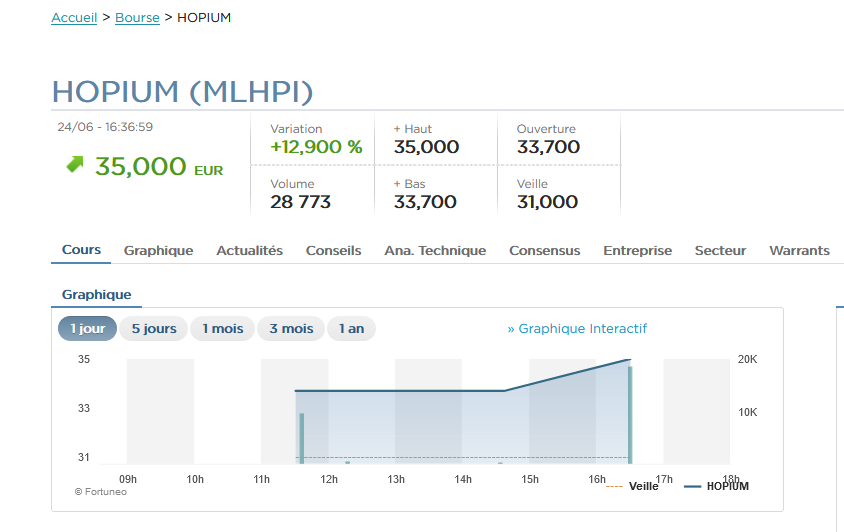Open the Accueil breadcrumb link
The height and width of the screenshot is (532, 844).
[74, 18]
